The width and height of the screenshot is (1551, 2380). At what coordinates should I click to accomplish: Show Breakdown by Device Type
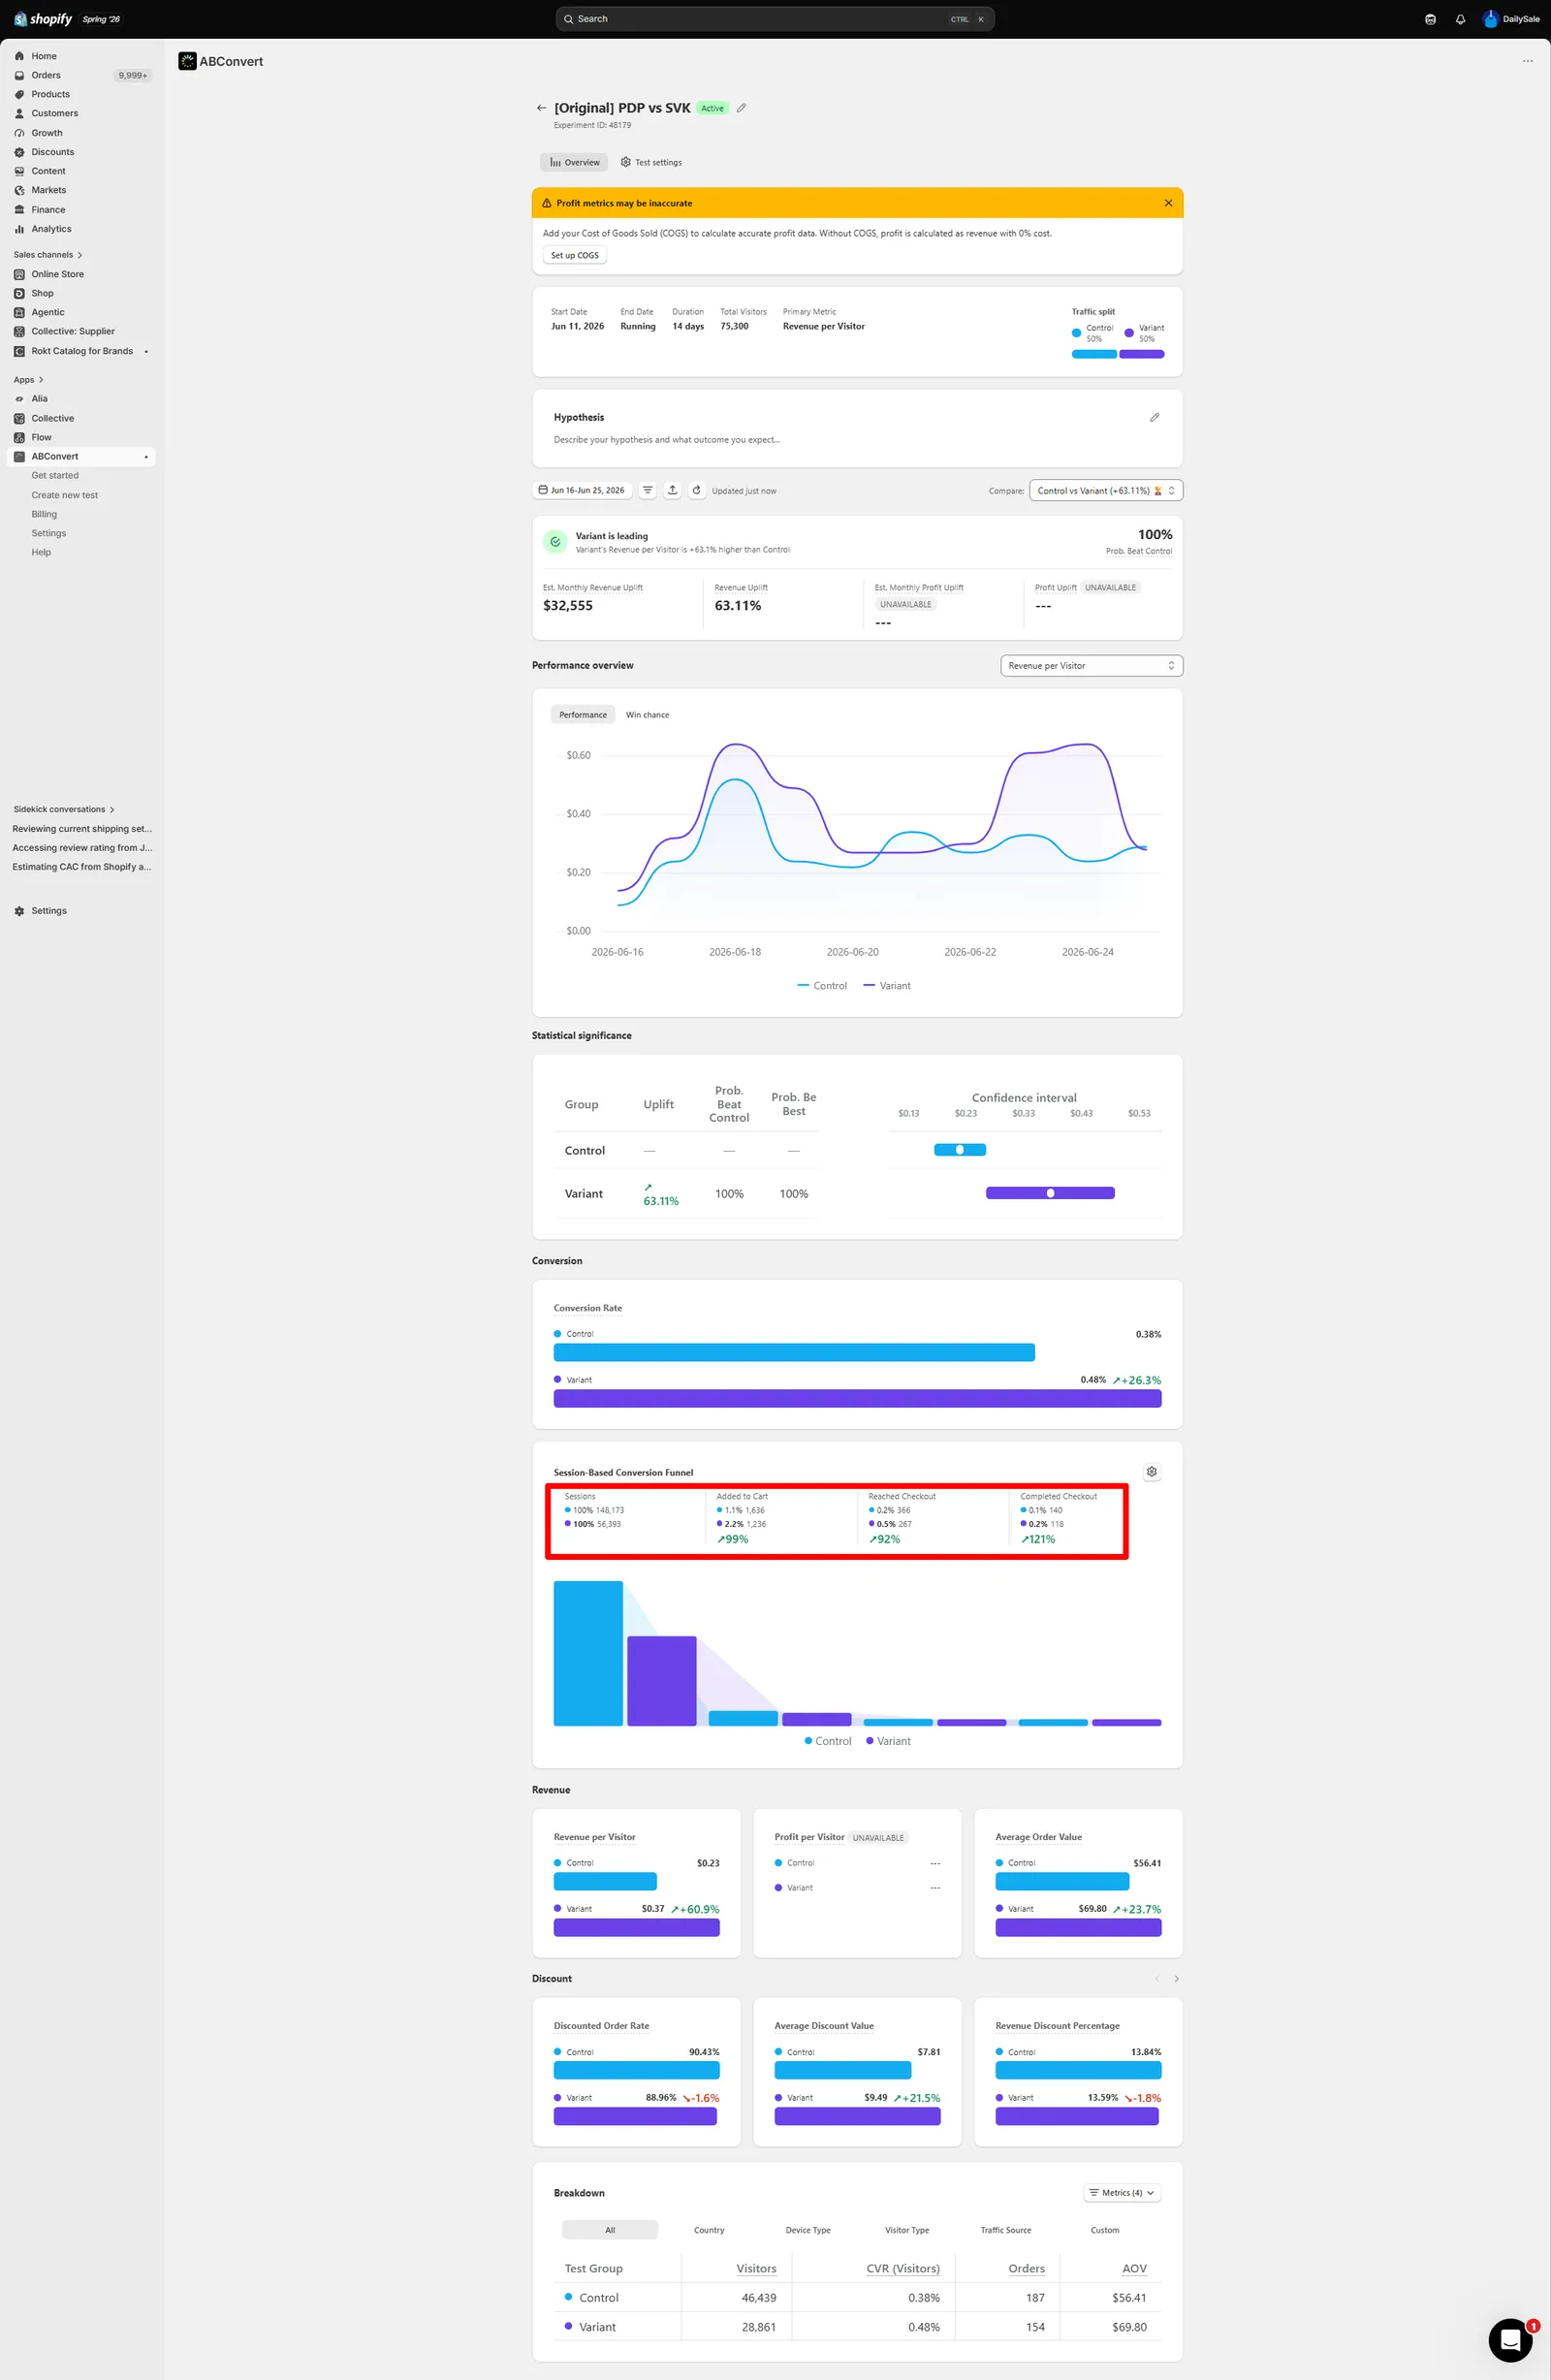tap(808, 2230)
